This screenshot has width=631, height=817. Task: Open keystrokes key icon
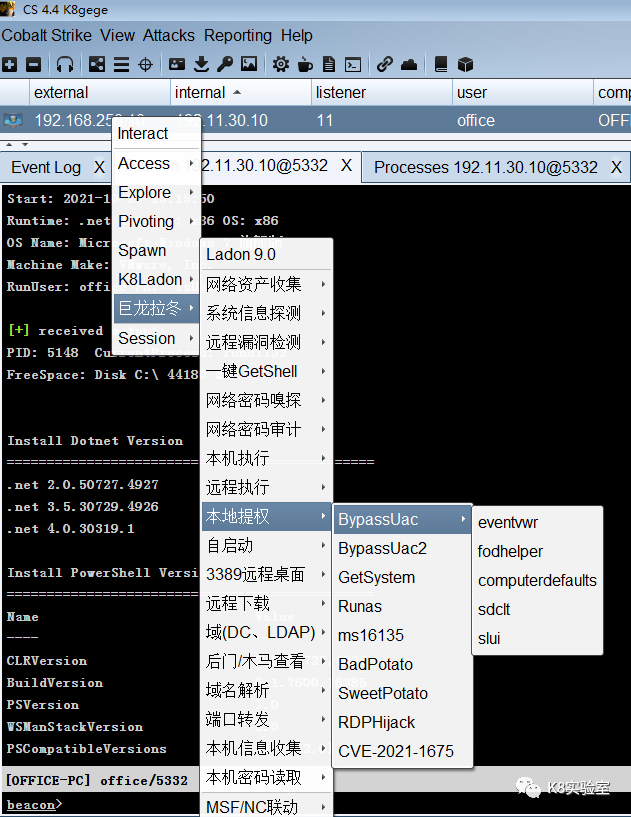point(225,65)
